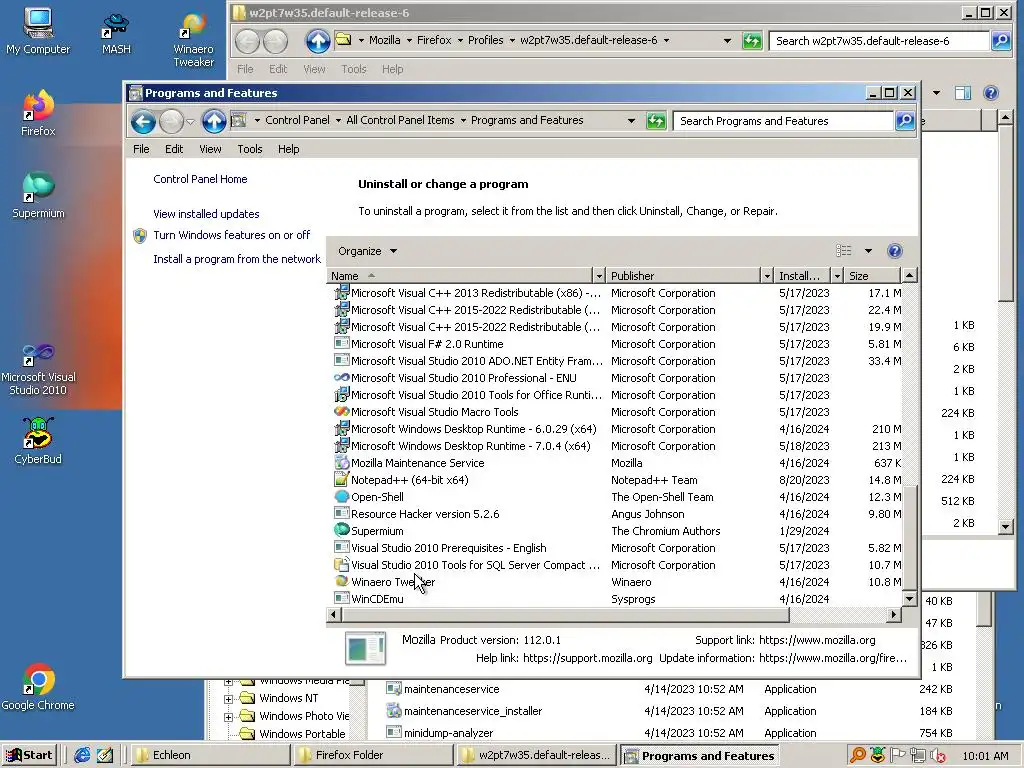Select Mozilla Maintenance Service icon row
Viewport: 1024px width, 768px height.
[342, 462]
